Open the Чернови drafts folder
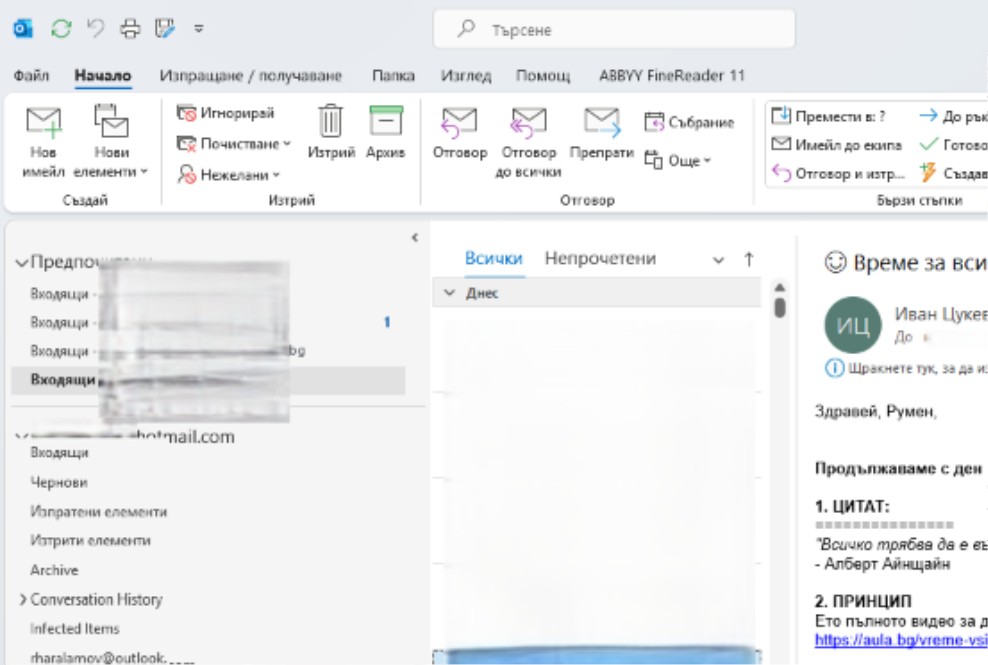988x665 pixels. pos(59,482)
